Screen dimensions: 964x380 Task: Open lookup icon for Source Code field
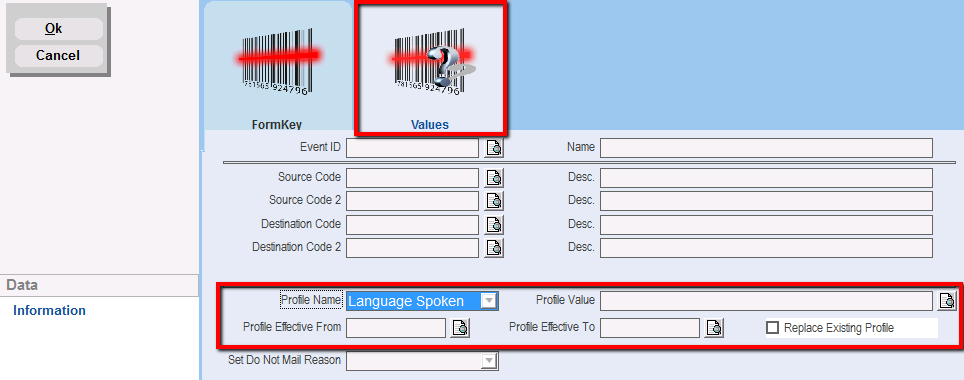(x=494, y=178)
